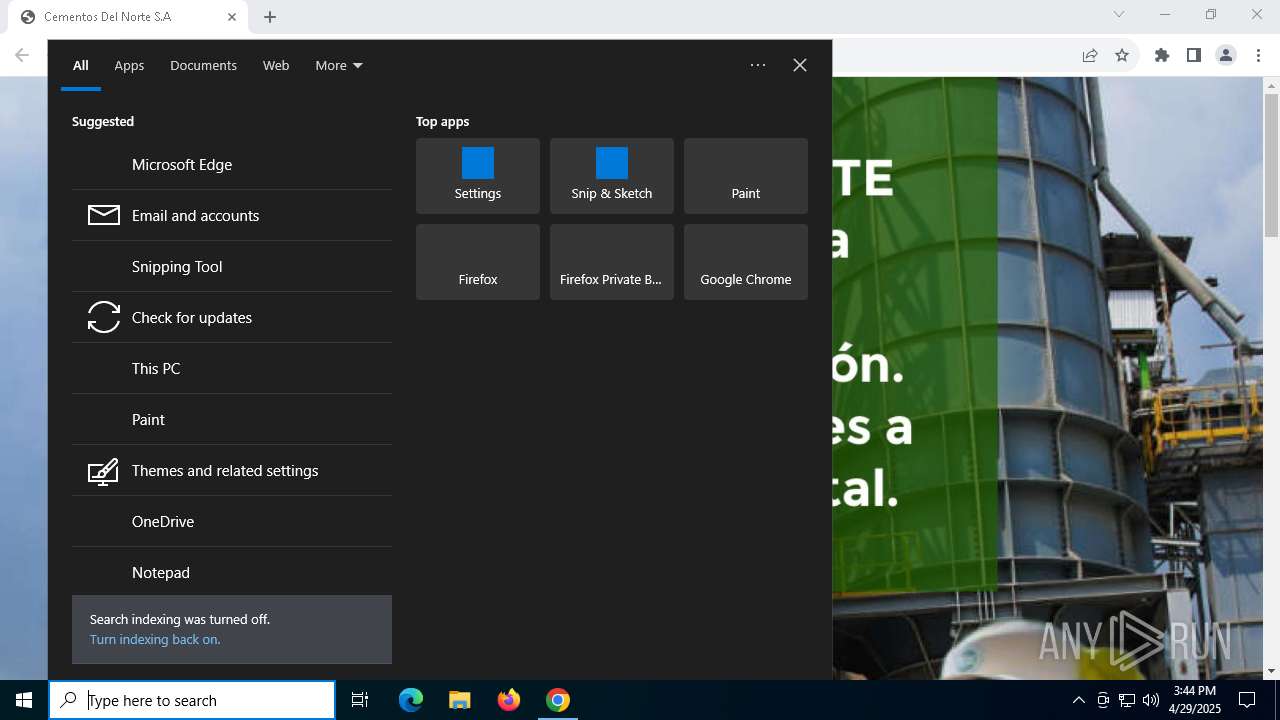The width and height of the screenshot is (1280, 720).
Task: Expand the More filter dropdown
Action: (x=339, y=65)
